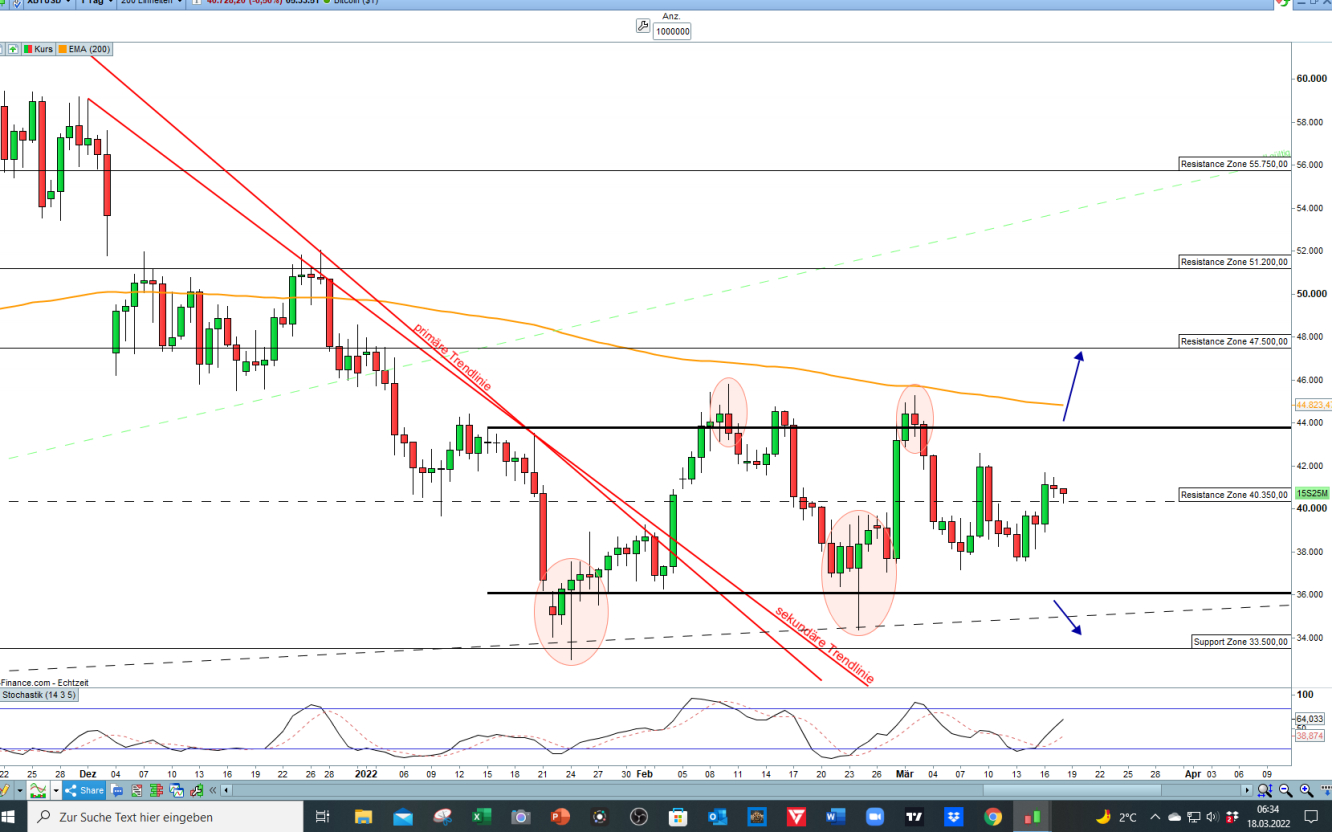
Task: Open File Explorer from the taskbar
Action: [363, 817]
